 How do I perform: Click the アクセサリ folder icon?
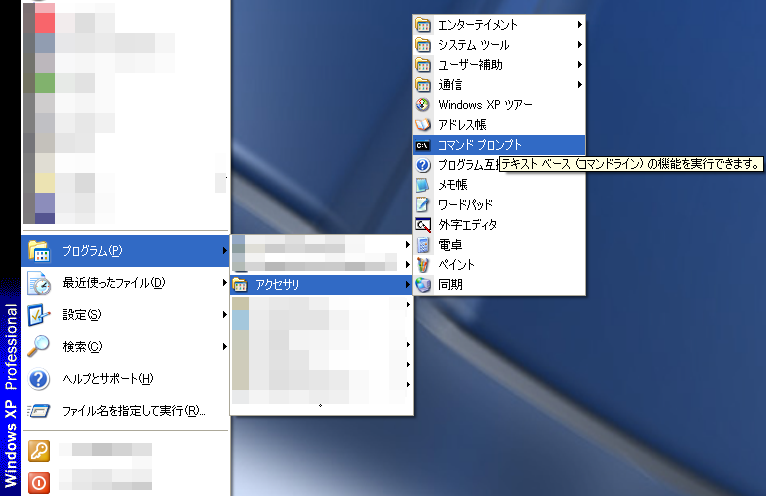239,285
